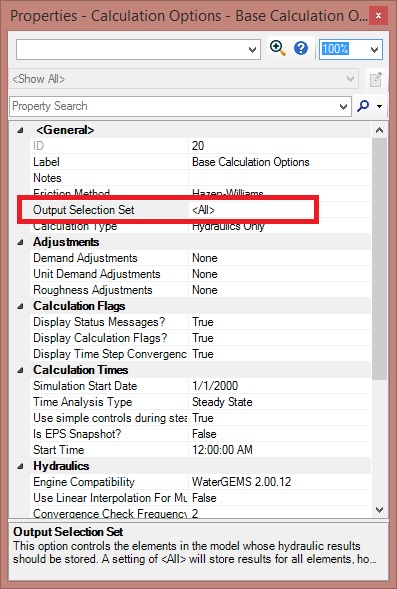
Task: Click the Property Search magnifier icon
Action: 363,106
